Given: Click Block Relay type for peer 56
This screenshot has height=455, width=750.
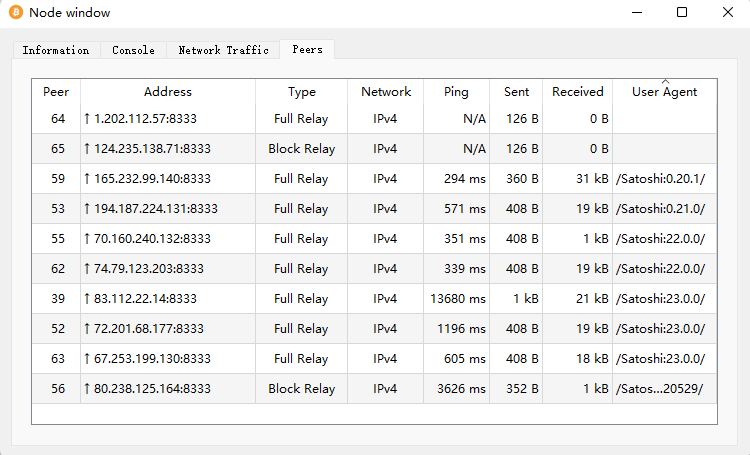Looking at the screenshot, I should 301,389.
